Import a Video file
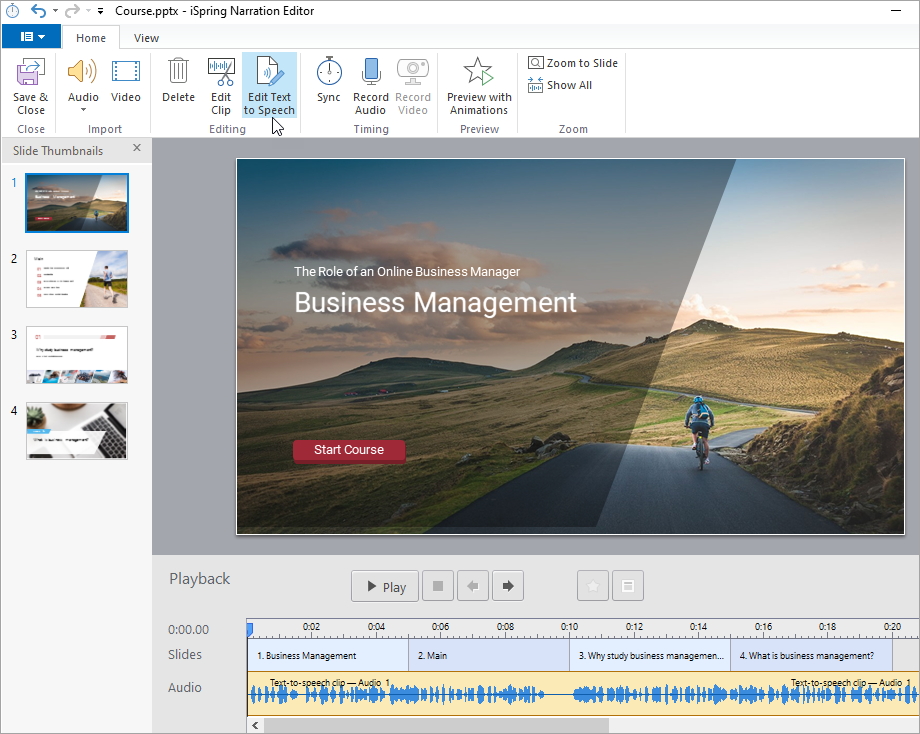 [x=126, y=82]
